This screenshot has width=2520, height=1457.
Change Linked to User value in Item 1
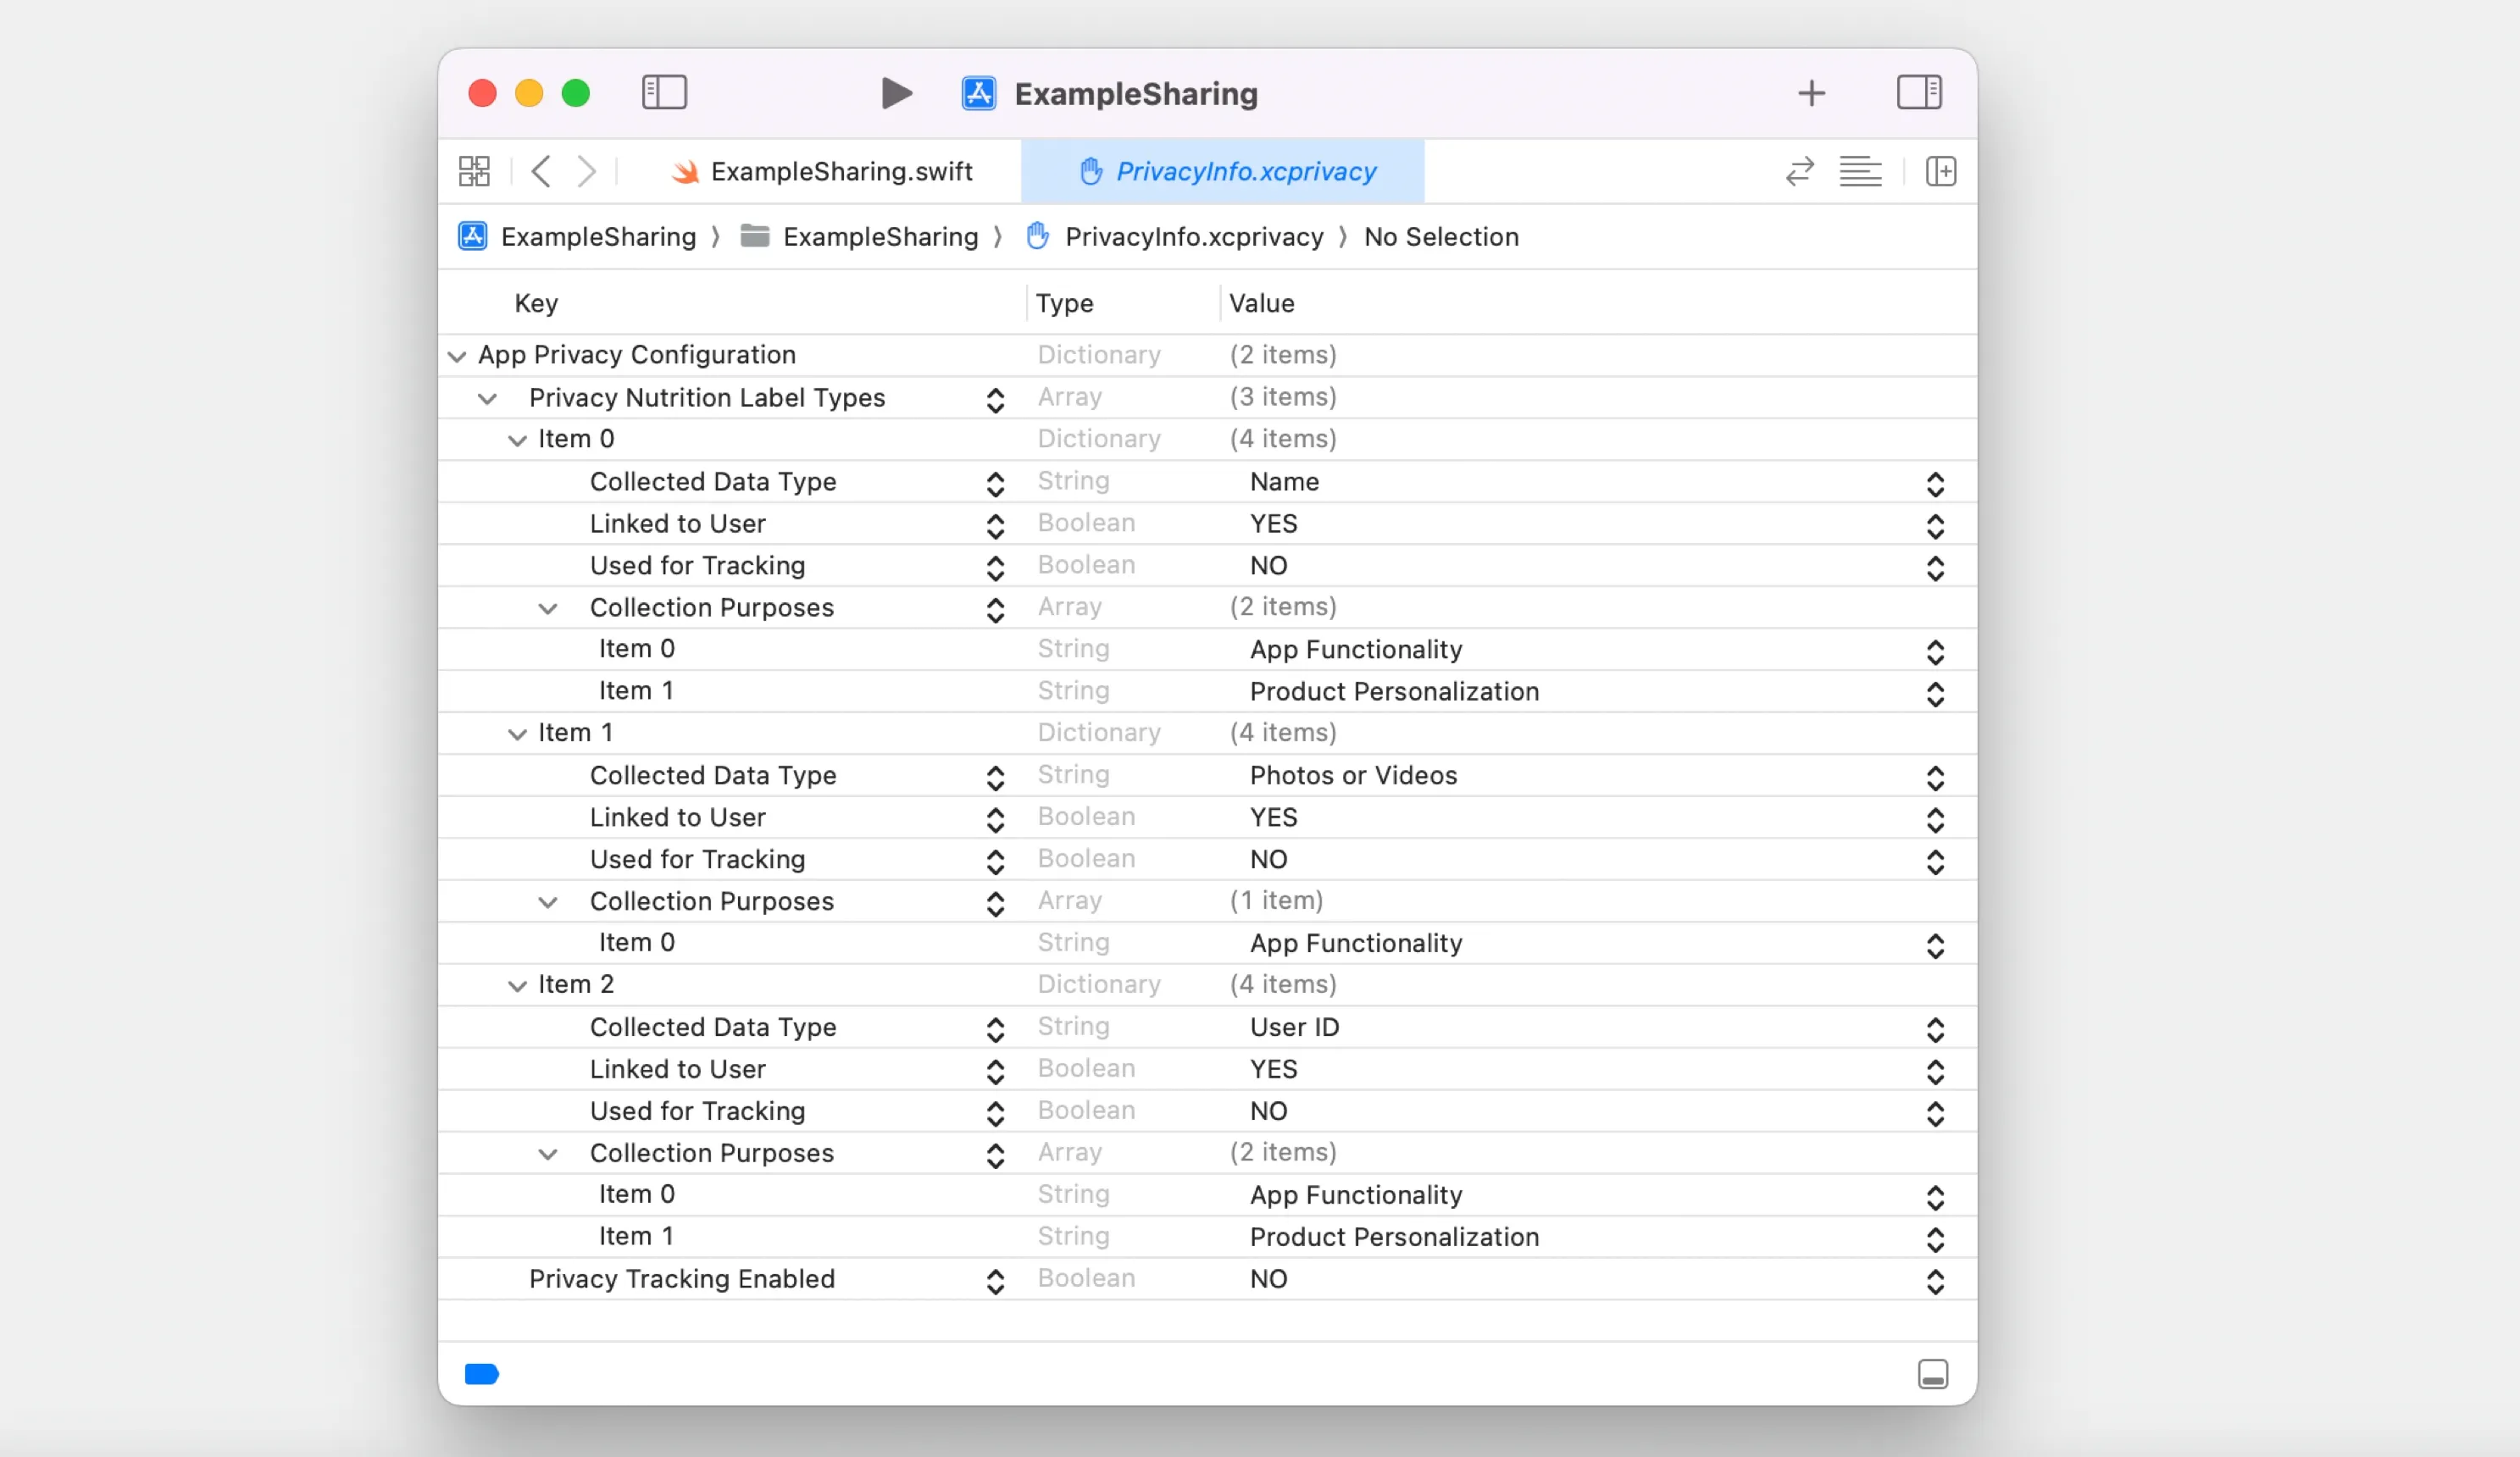1935,820
